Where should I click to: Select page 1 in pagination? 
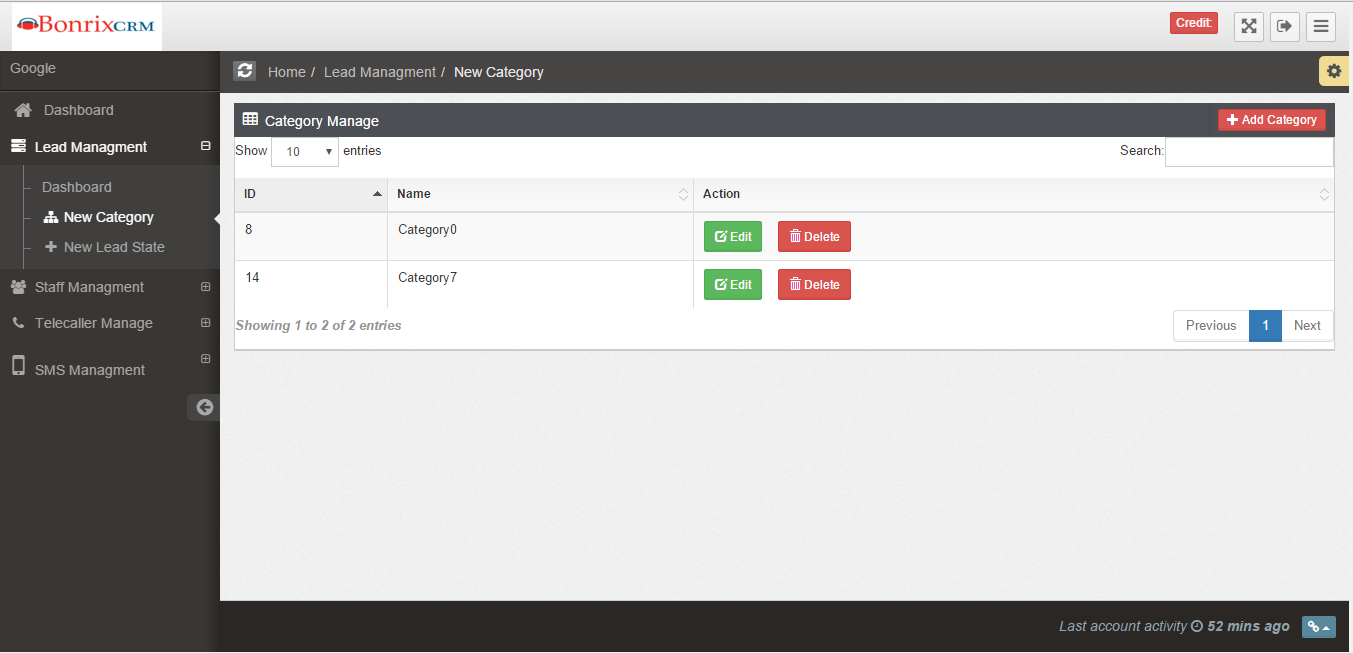pos(1265,325)
